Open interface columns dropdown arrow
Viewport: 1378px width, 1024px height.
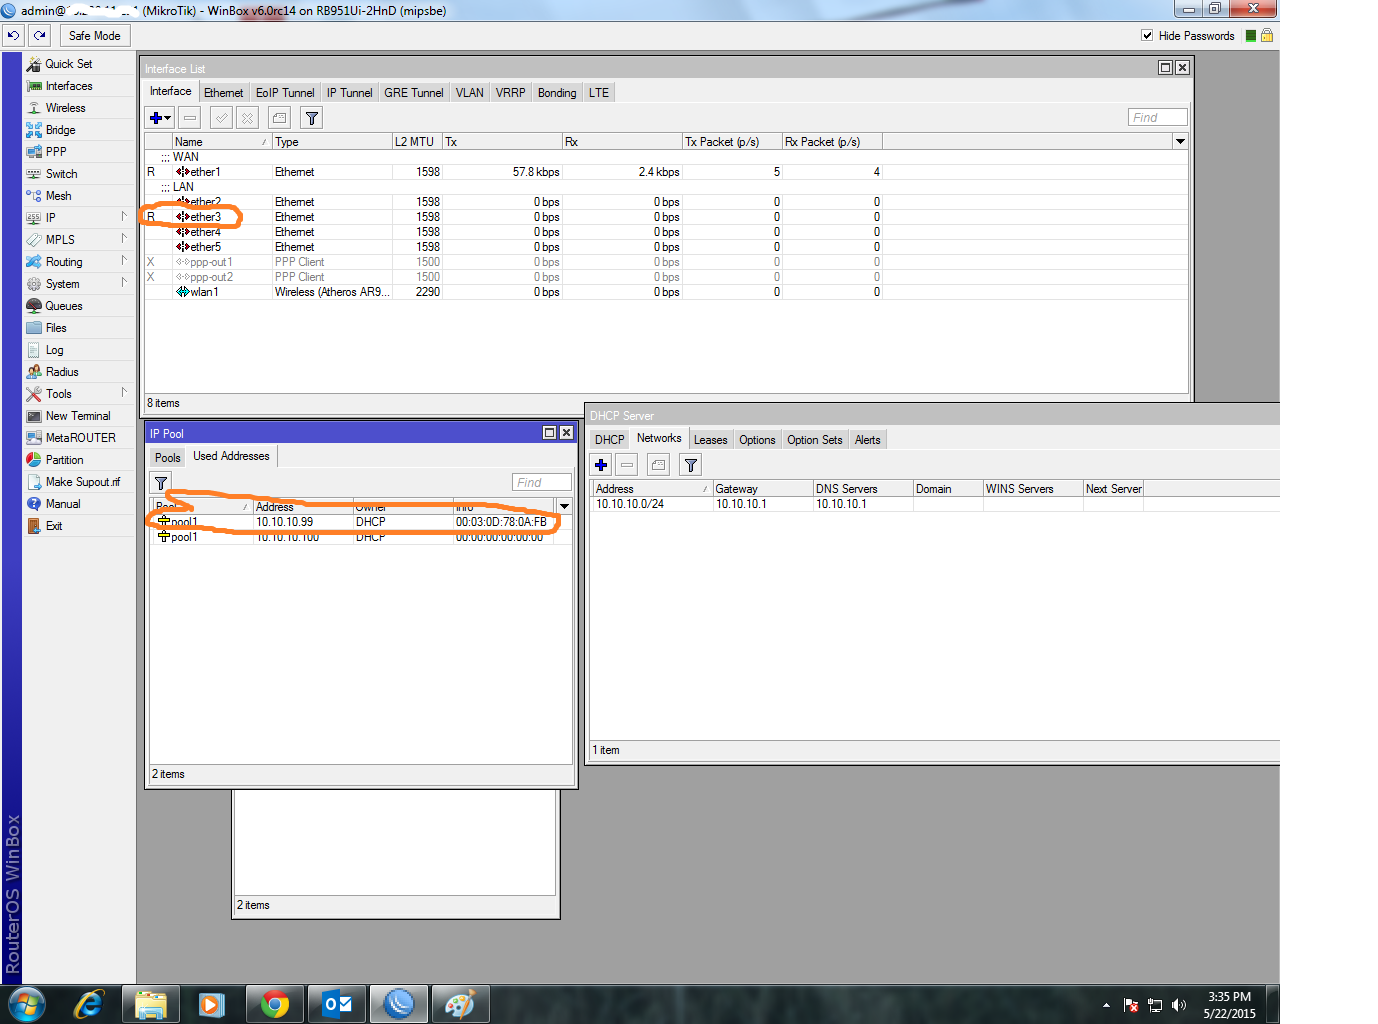tap(1178, 141)
